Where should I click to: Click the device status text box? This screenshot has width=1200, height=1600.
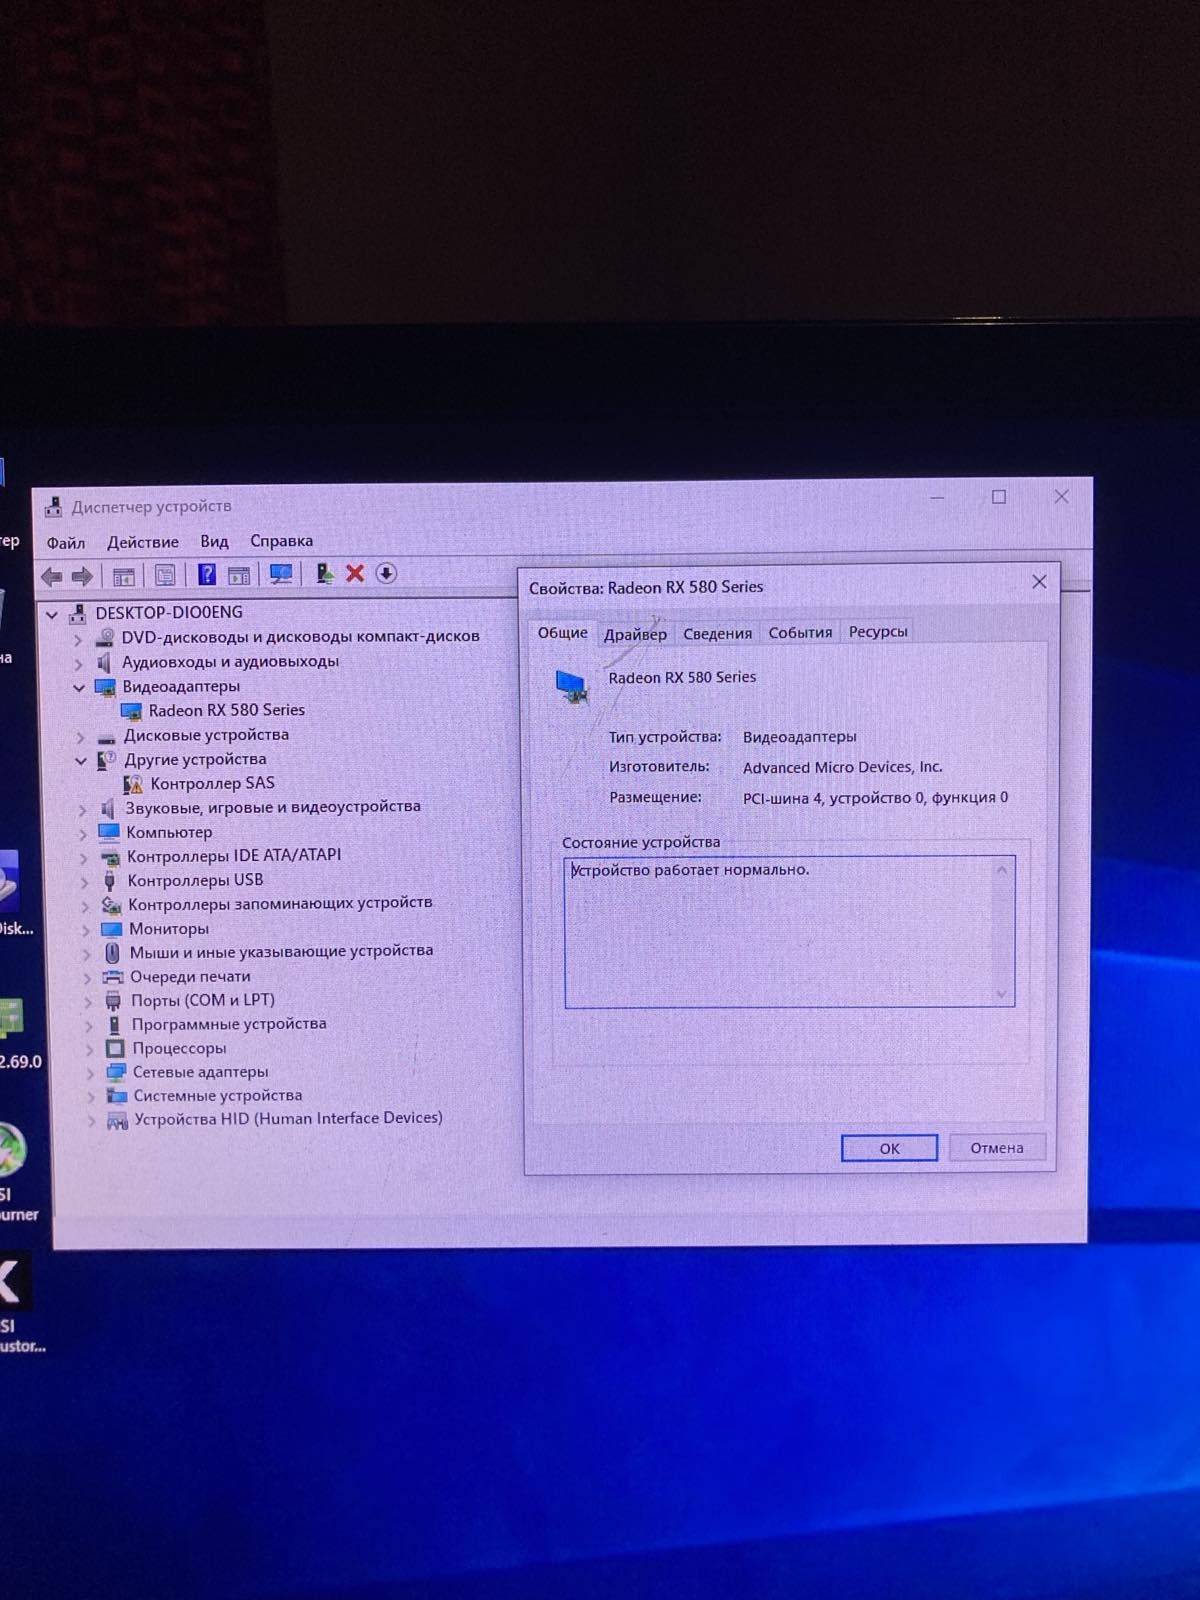(790, 931)
